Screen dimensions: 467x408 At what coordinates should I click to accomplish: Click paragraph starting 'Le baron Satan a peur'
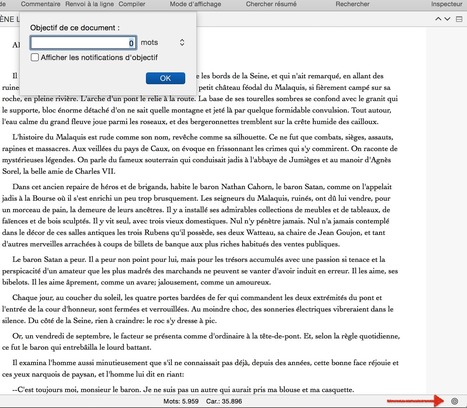200,271
